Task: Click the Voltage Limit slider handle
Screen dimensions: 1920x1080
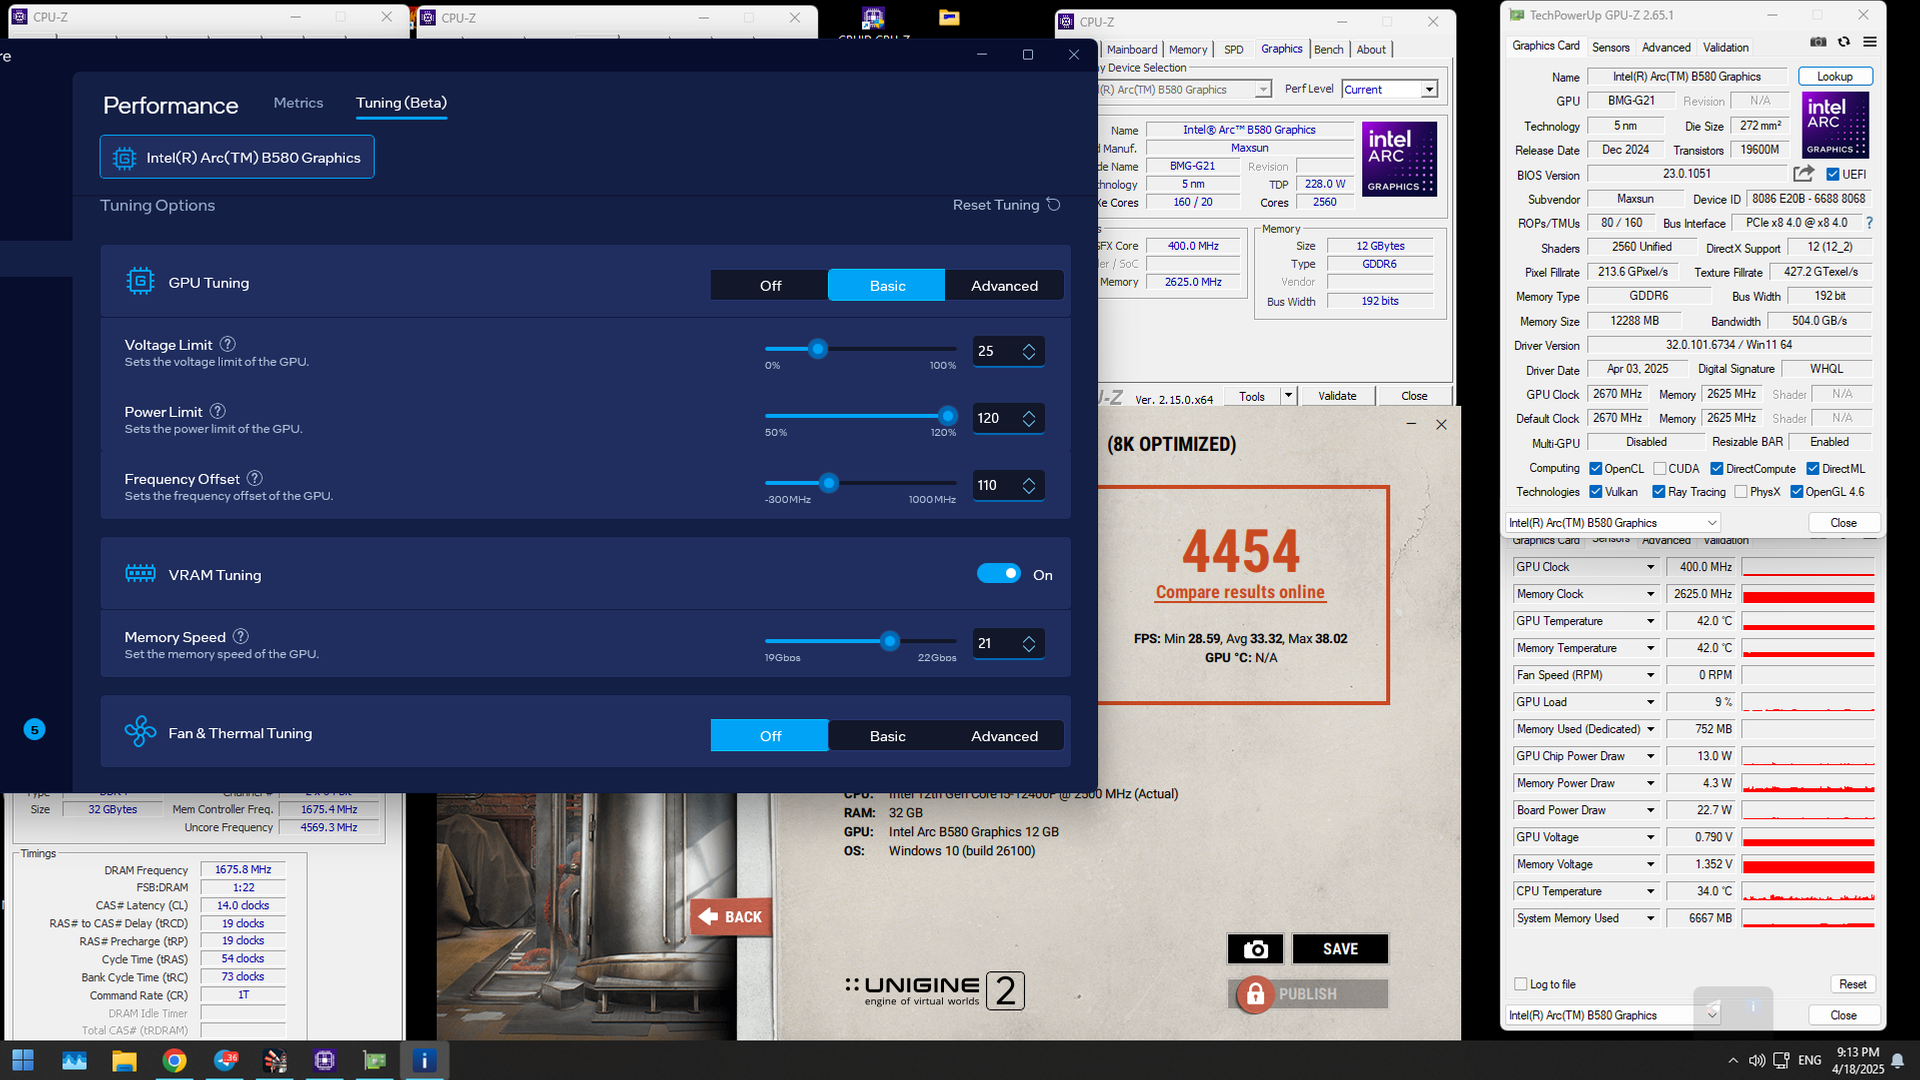Action: (x=818, y=349)
